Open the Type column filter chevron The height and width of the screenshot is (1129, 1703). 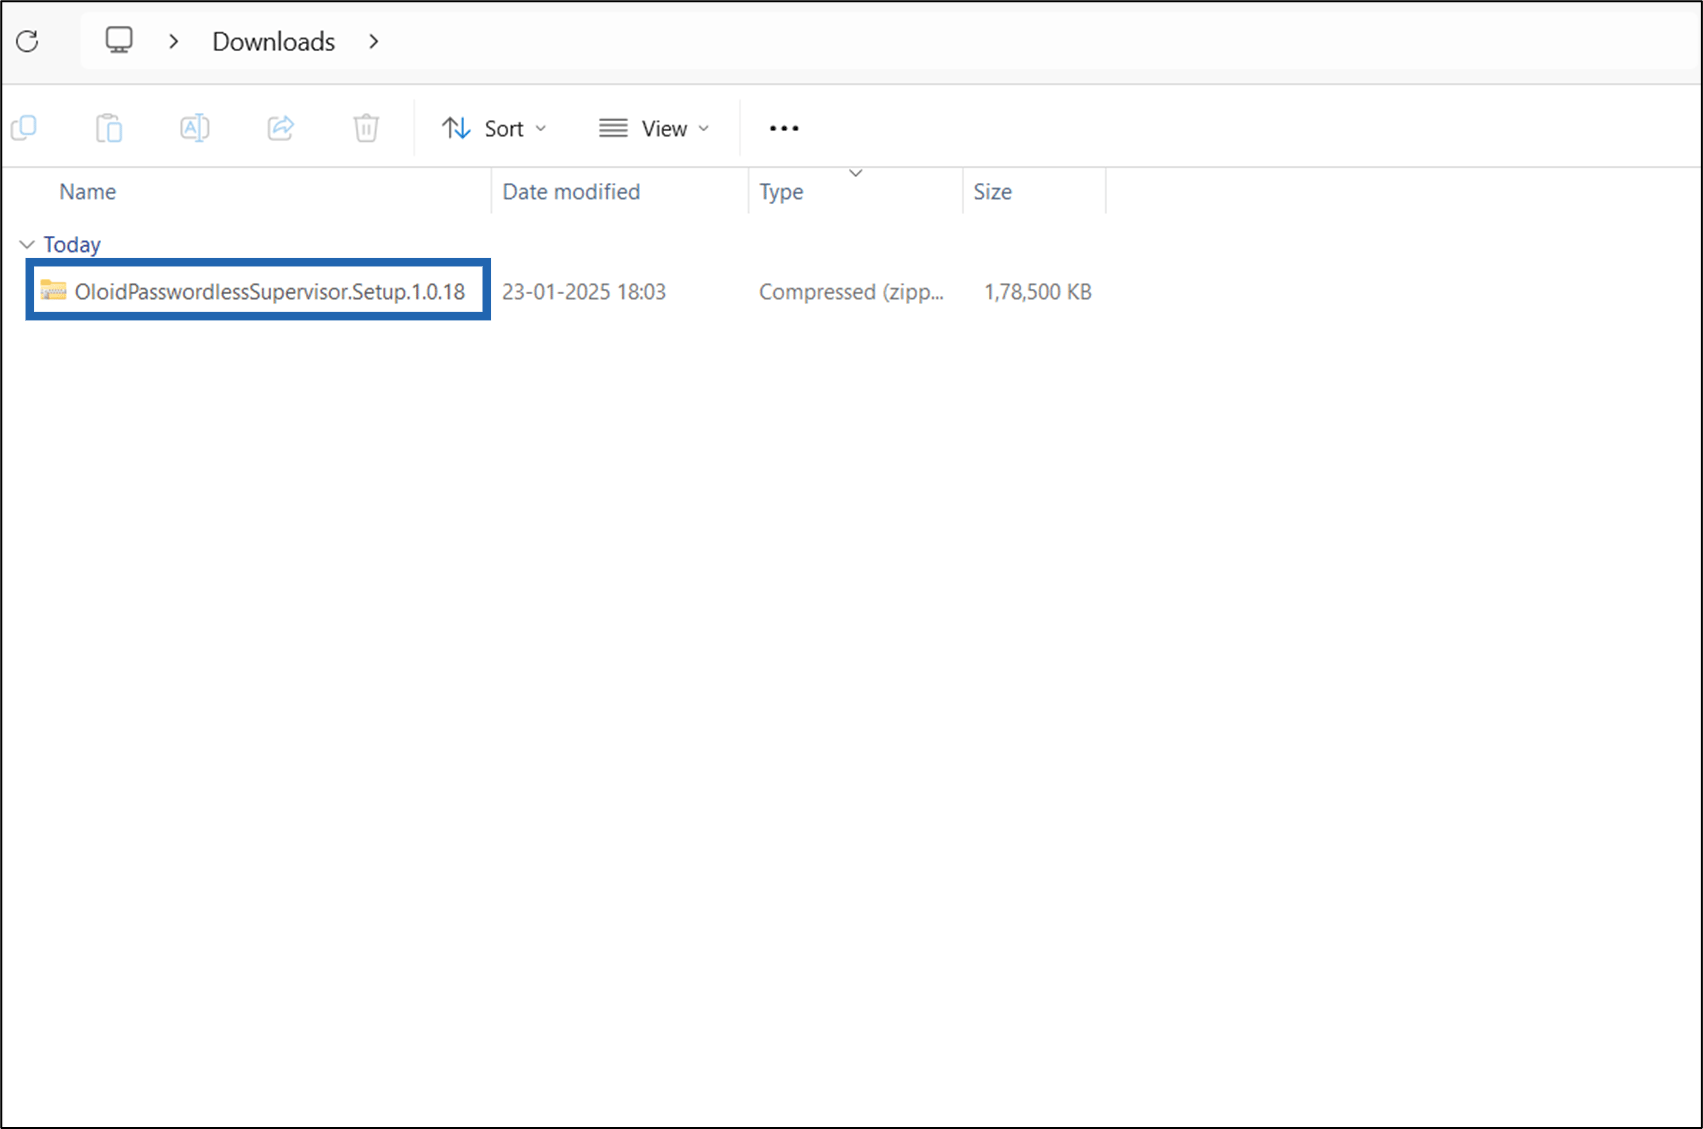coord(856,173)
